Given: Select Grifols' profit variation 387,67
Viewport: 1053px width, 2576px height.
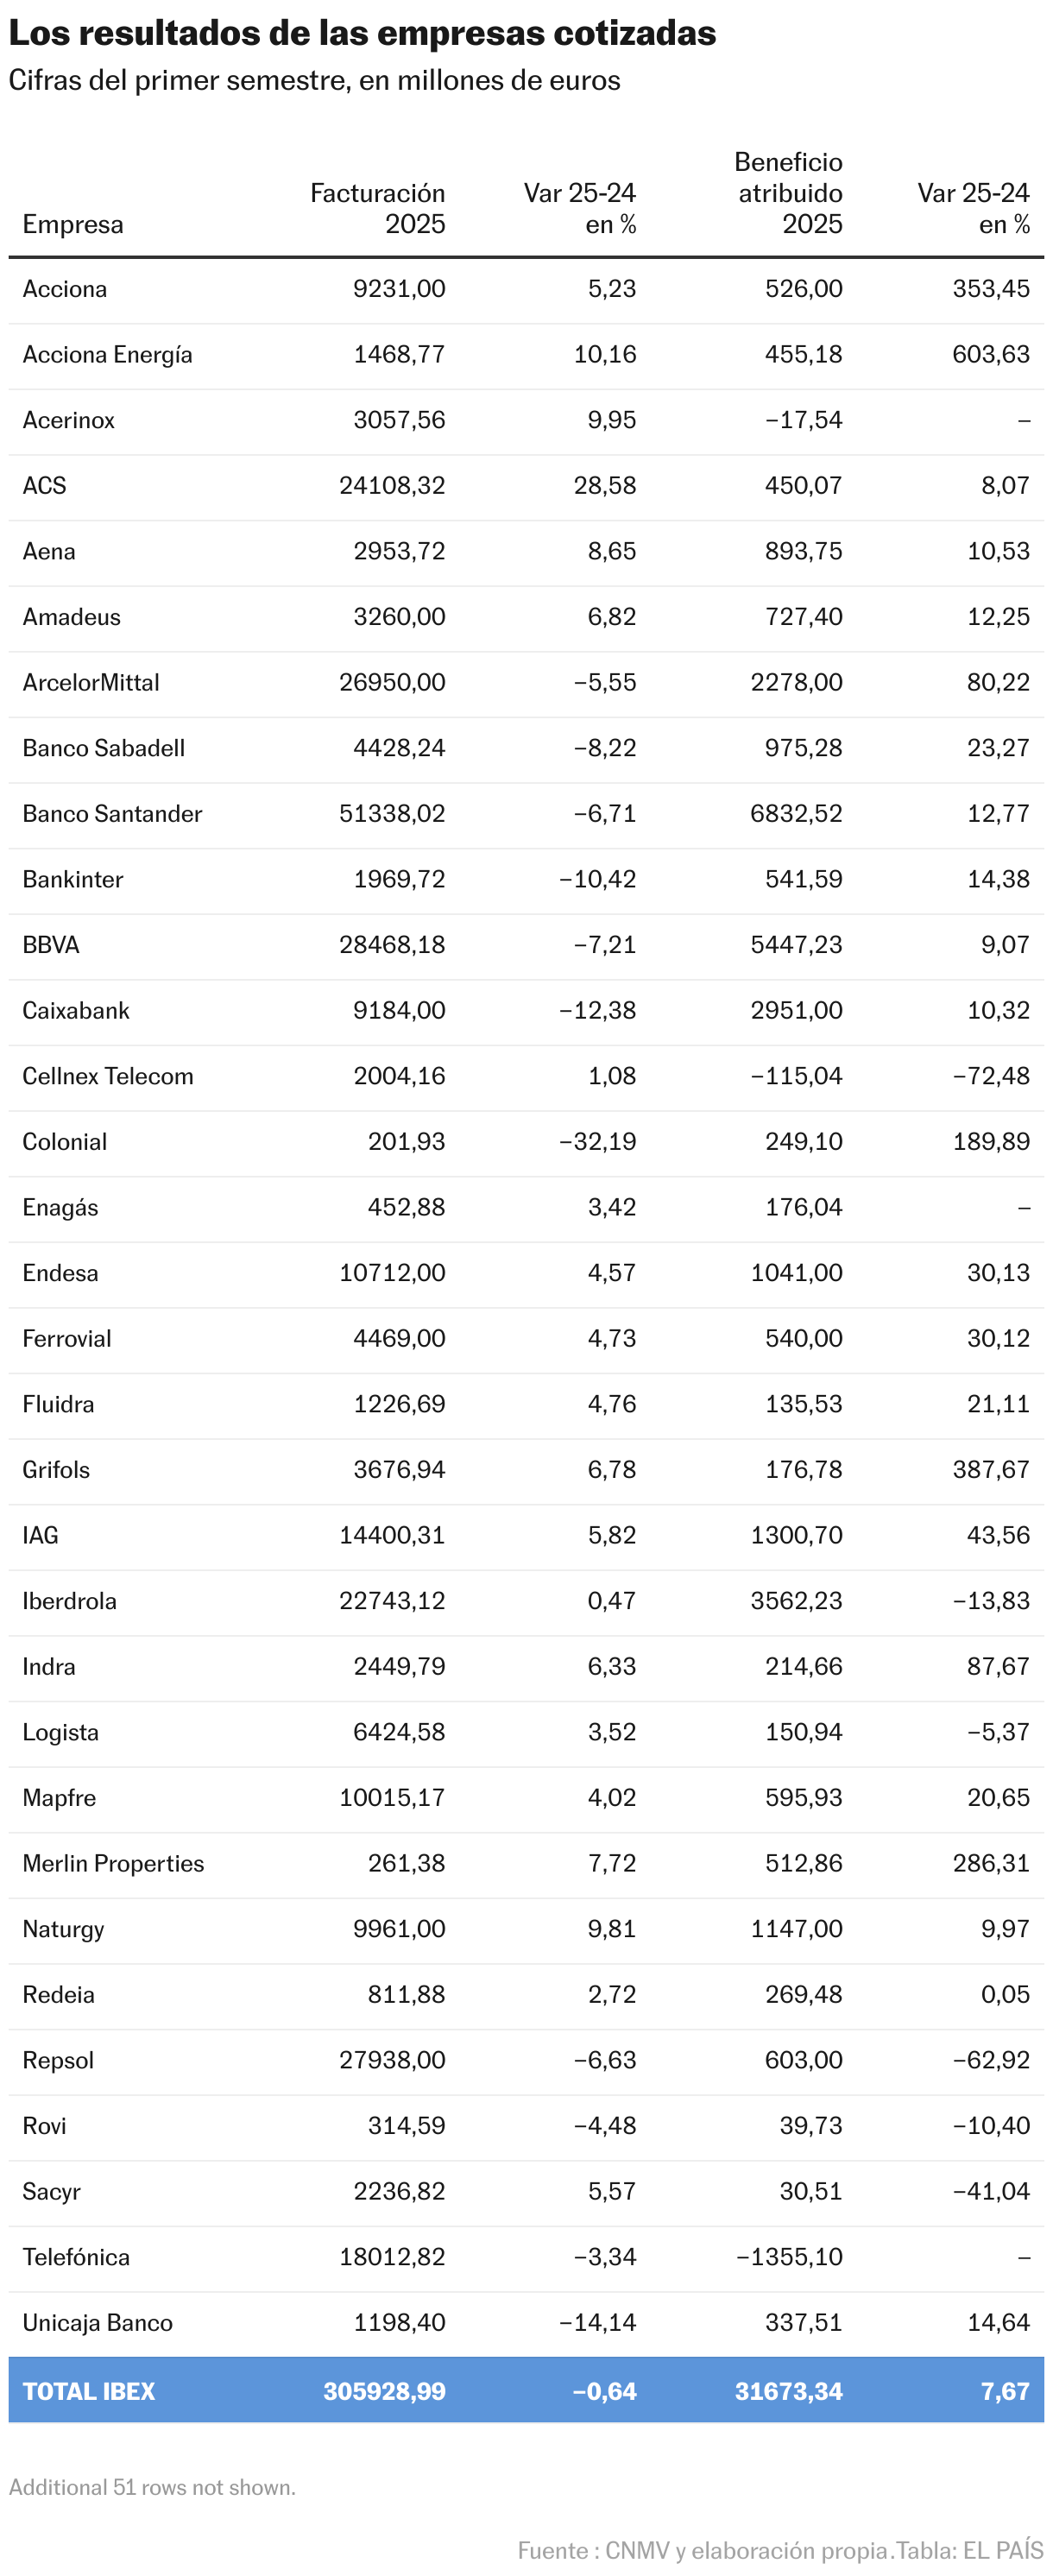Looking at the screenshot, I should (991, 1470).
